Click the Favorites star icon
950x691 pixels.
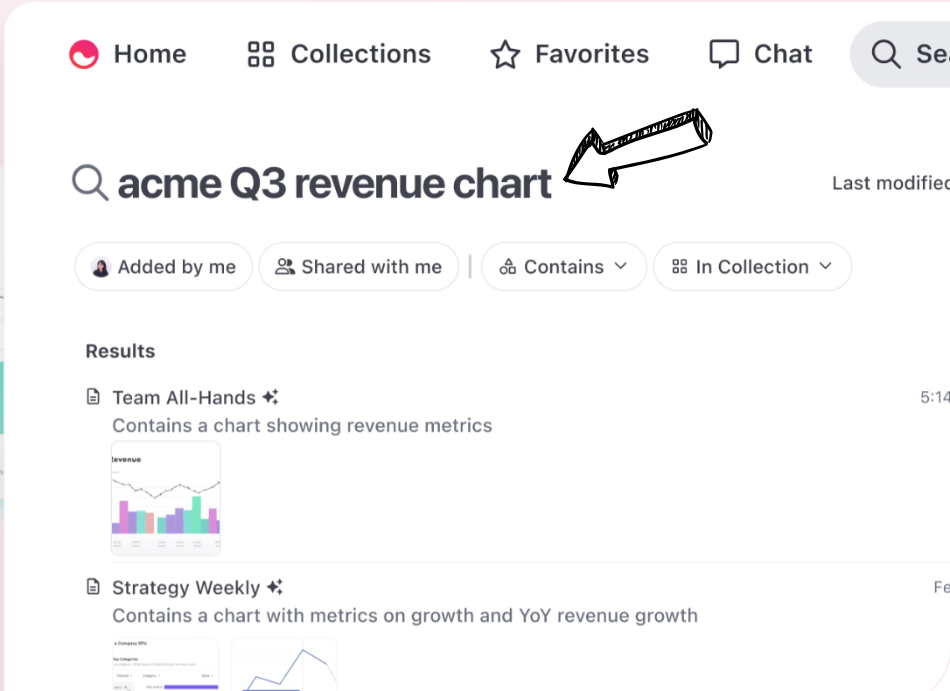(505, 54)
